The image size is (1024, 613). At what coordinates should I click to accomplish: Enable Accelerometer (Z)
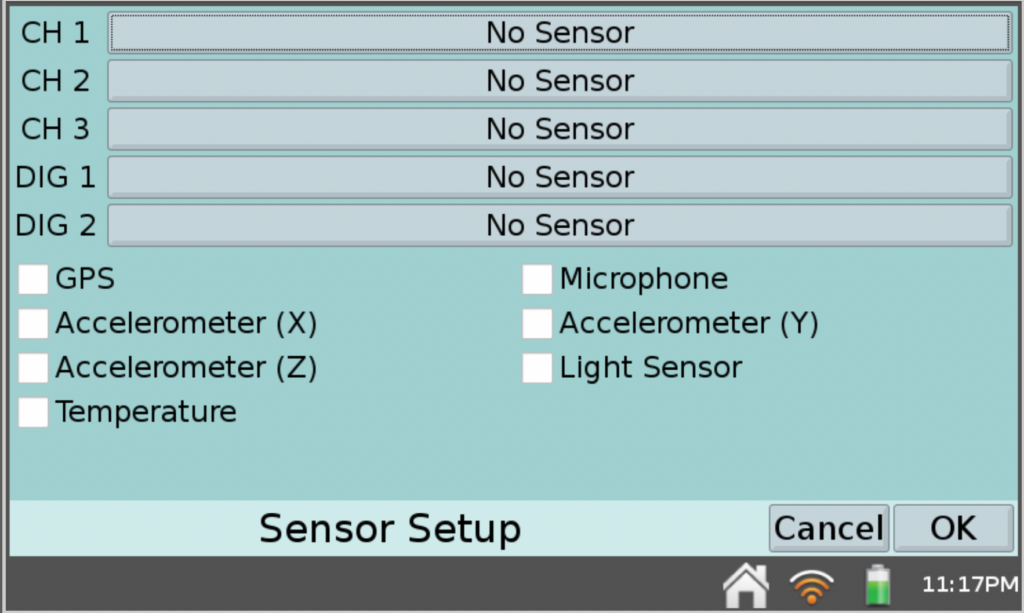click(33, 368)
